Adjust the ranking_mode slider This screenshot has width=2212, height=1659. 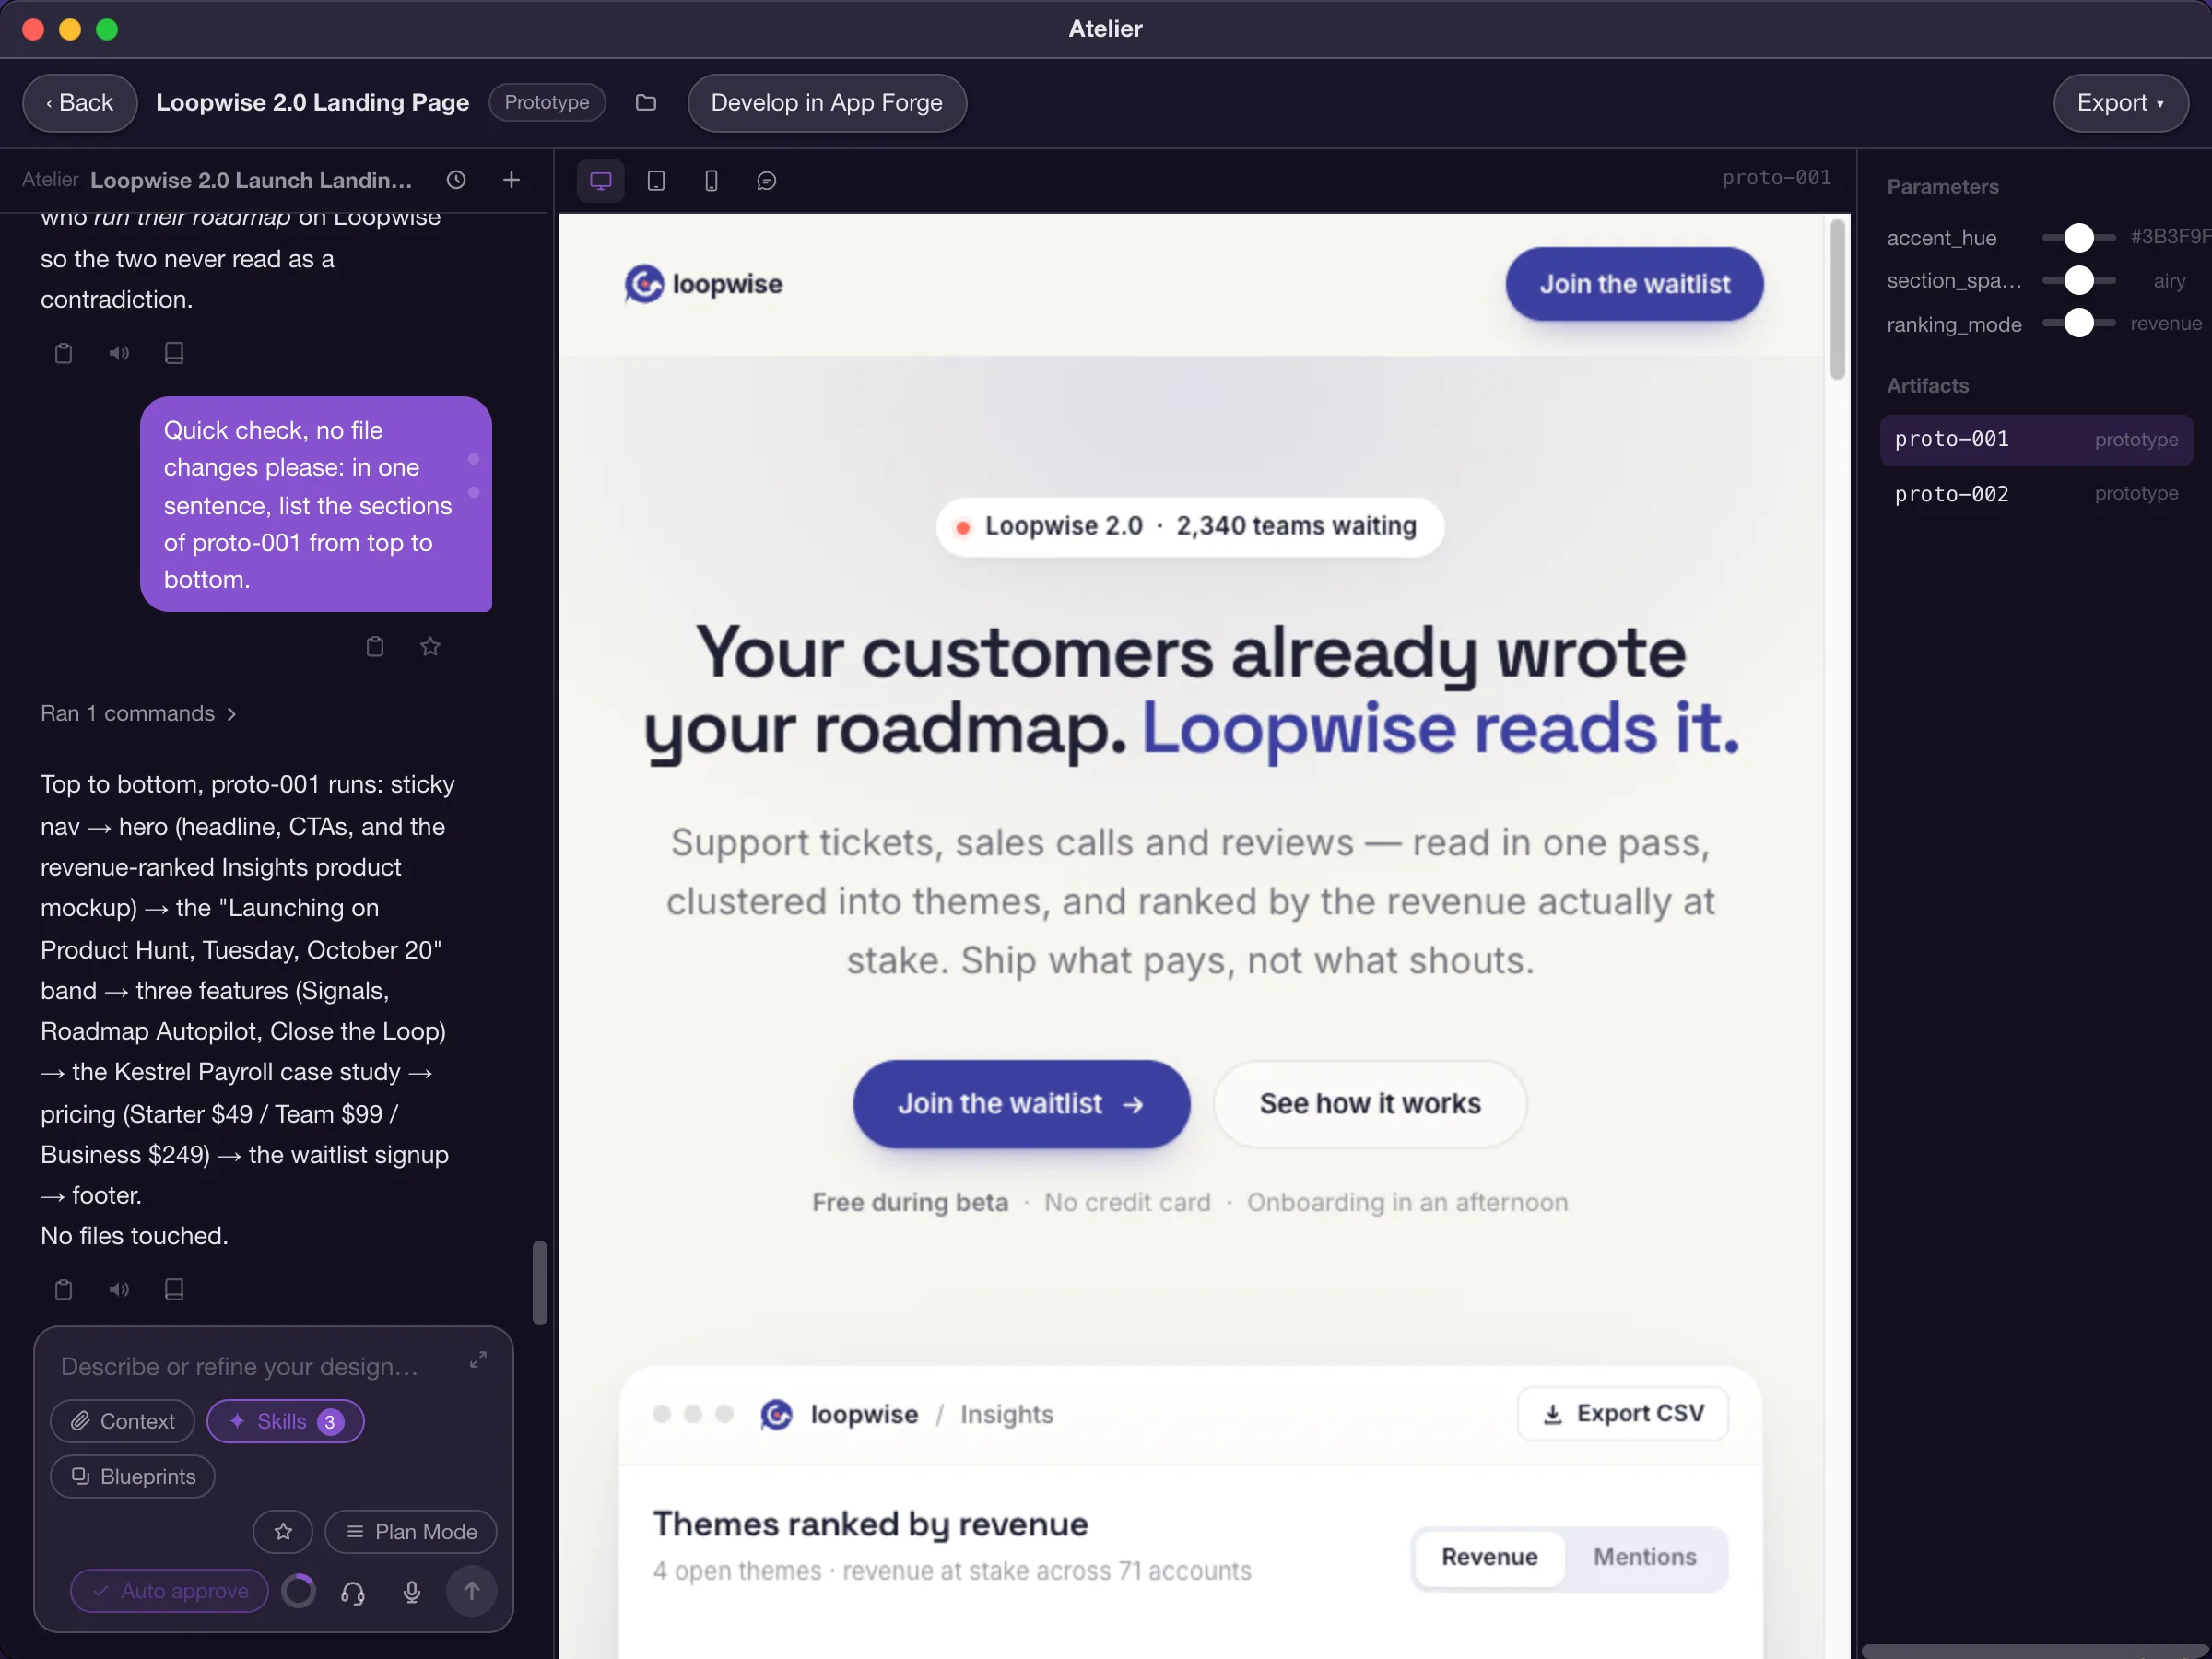click(x=2079, y=323)
